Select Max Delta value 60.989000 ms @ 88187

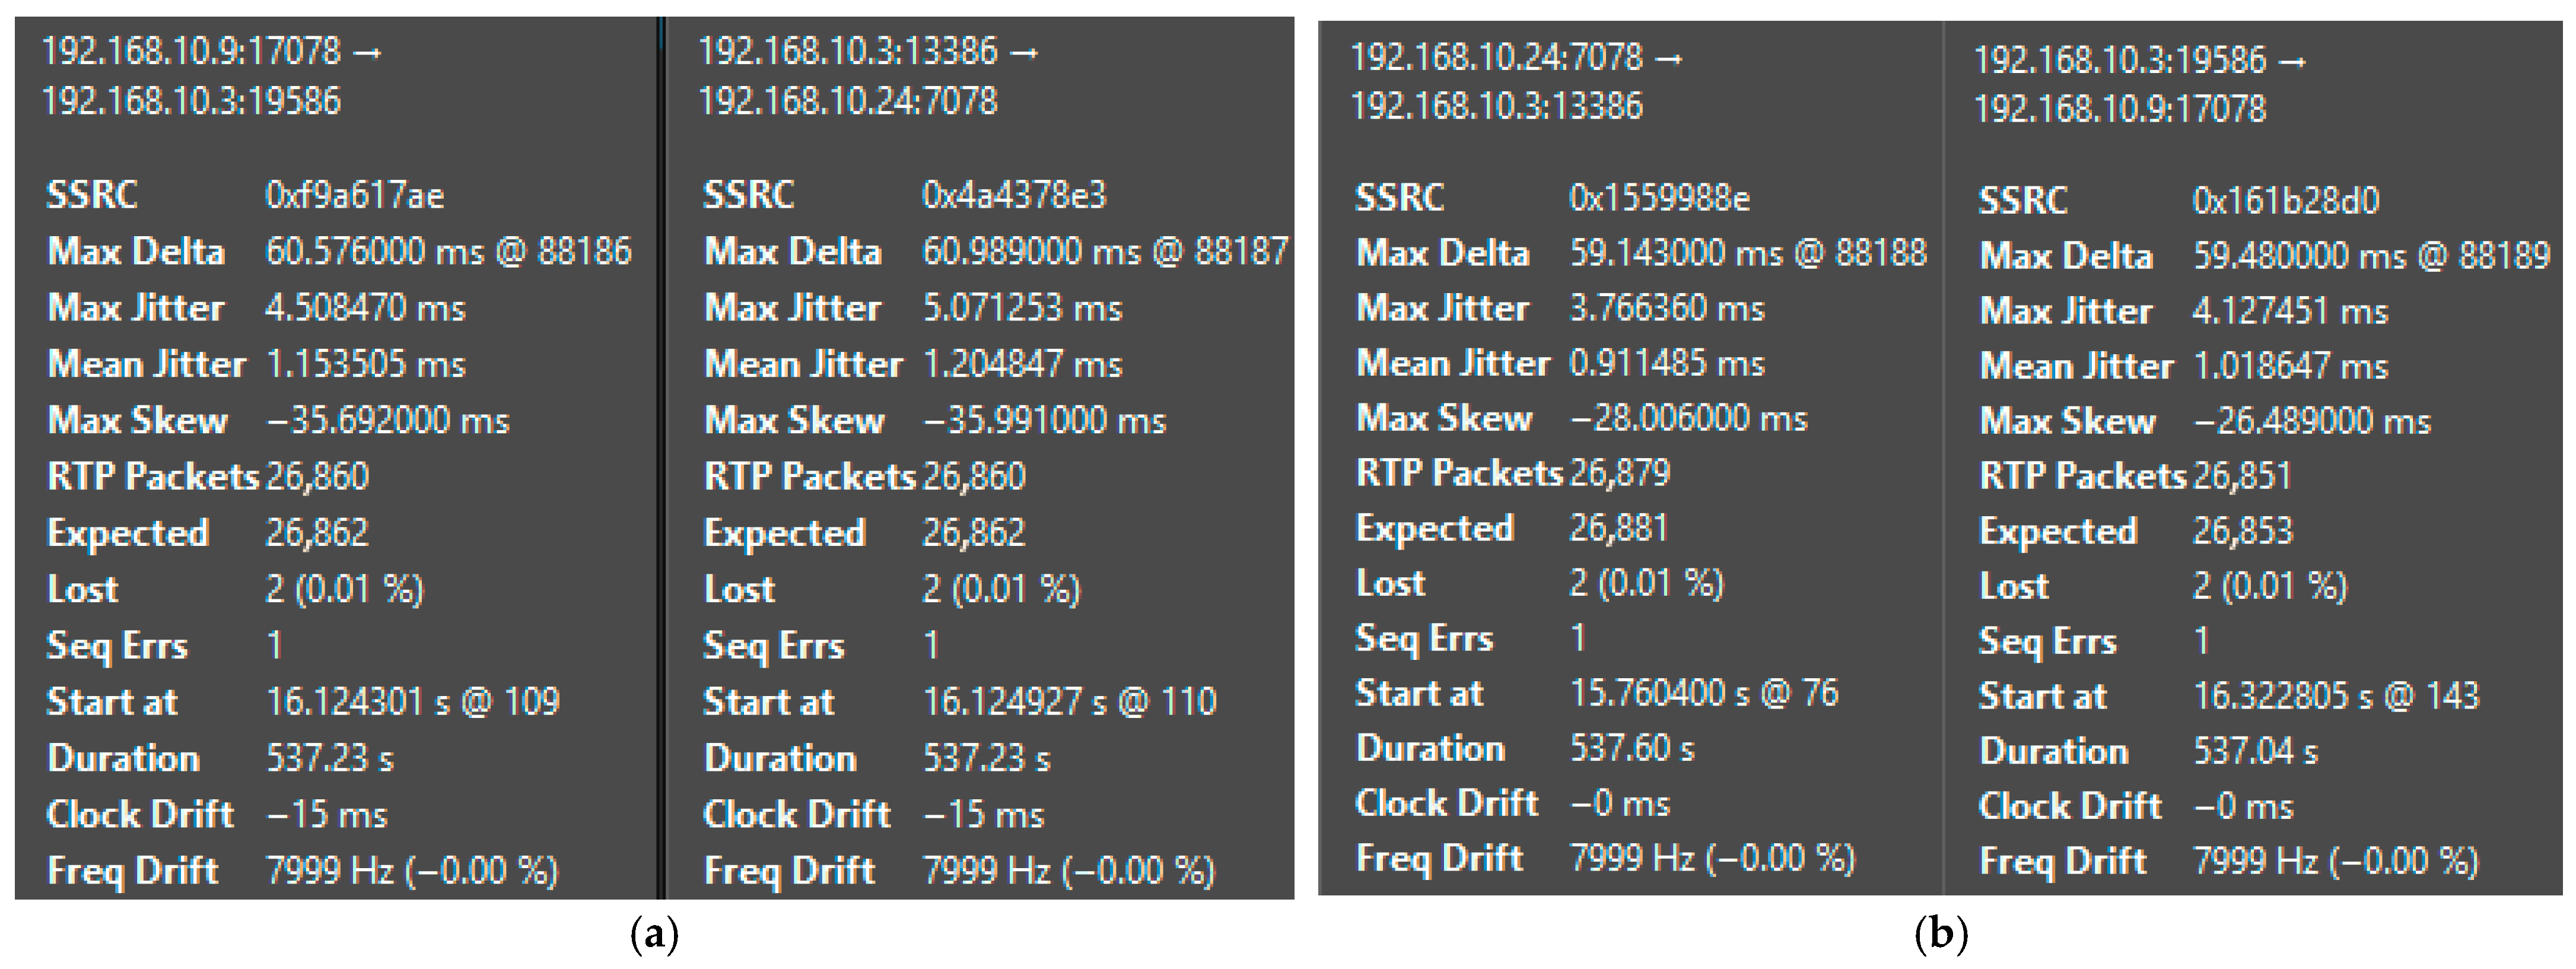[1104, 251]
